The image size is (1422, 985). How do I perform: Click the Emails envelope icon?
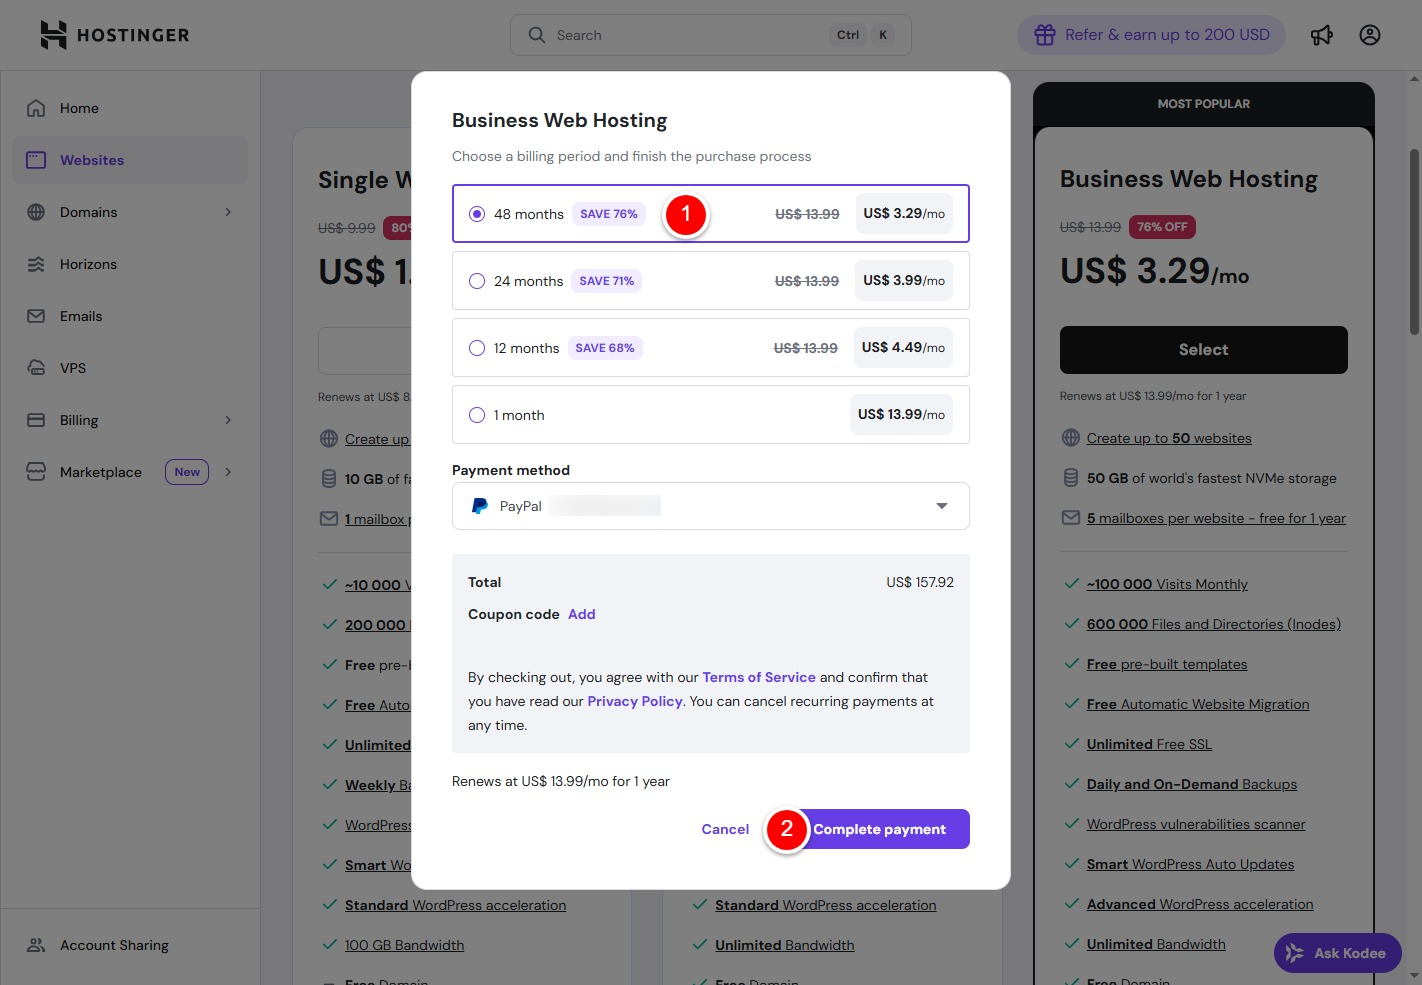[x=36, y=316]
